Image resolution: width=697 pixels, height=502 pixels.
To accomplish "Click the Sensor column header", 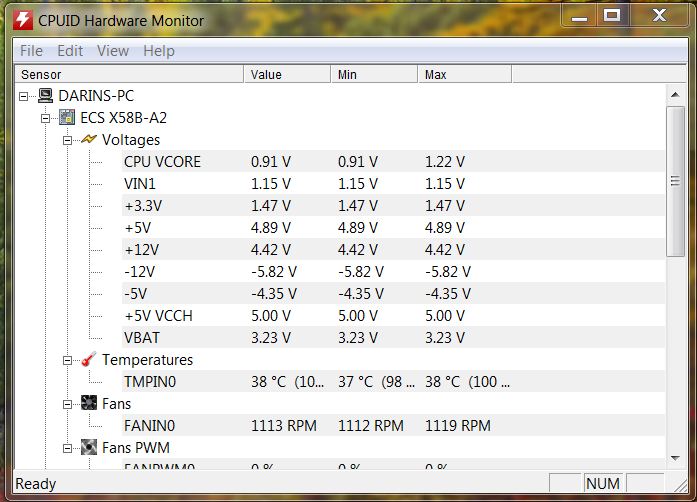I will (x=129, y=74).
